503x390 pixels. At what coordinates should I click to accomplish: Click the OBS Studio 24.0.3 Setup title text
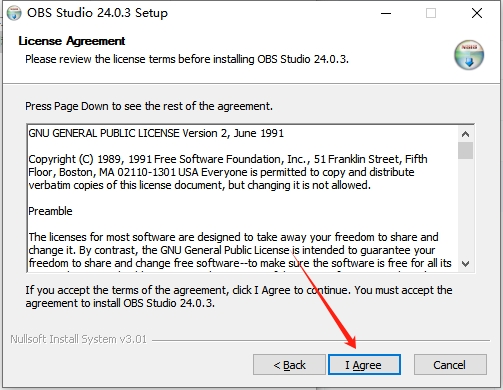(x=97, y=13)
